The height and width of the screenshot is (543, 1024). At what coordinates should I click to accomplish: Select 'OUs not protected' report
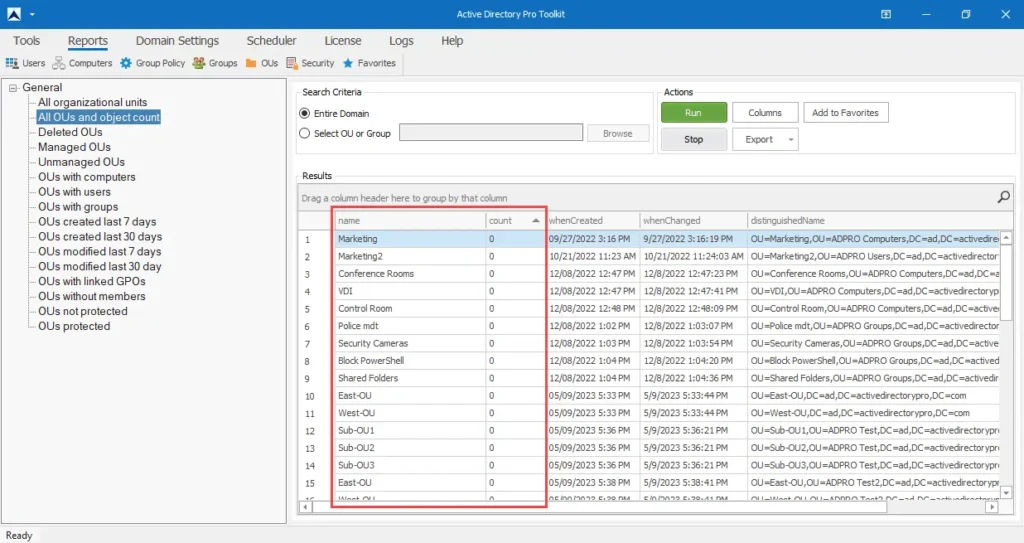tap(83, 312)
